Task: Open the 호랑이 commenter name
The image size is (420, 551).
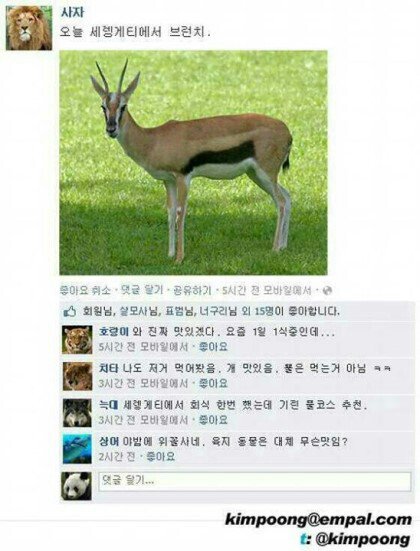Action: 114,331
